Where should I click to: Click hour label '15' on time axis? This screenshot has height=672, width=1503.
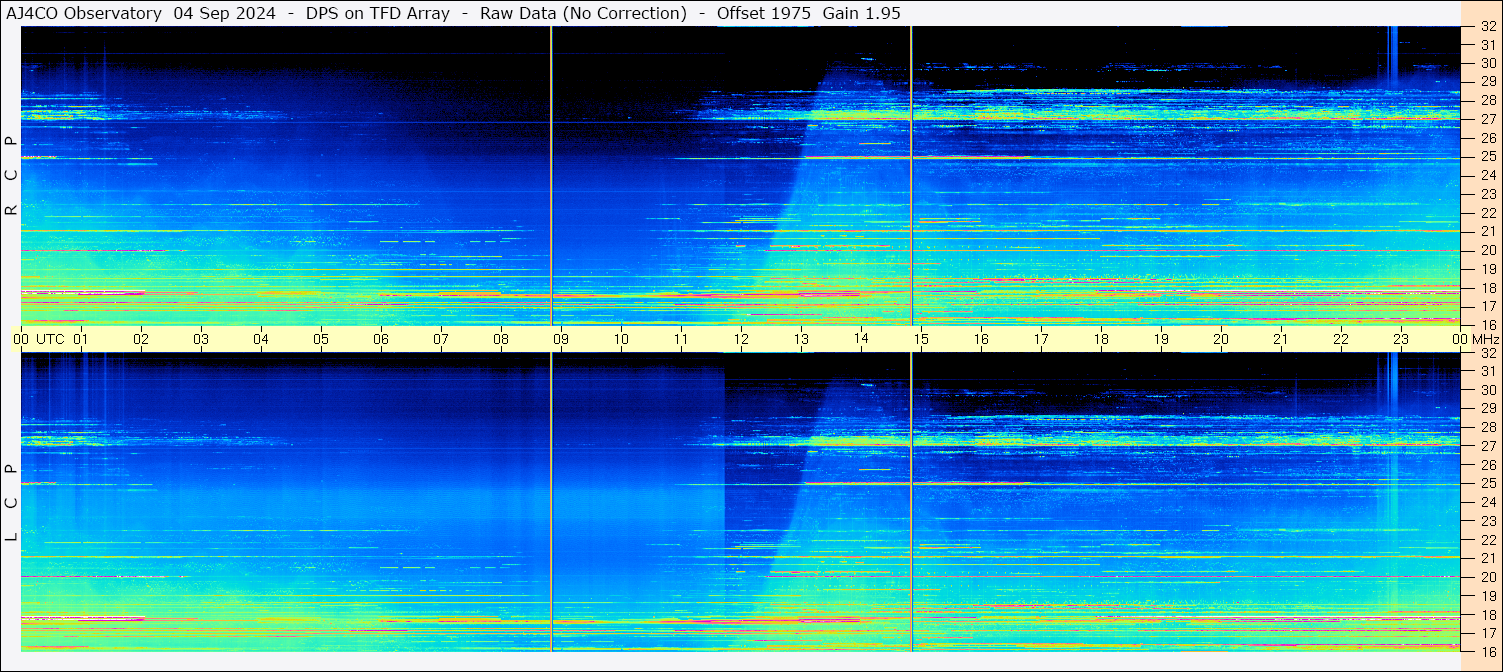[921, 339]
